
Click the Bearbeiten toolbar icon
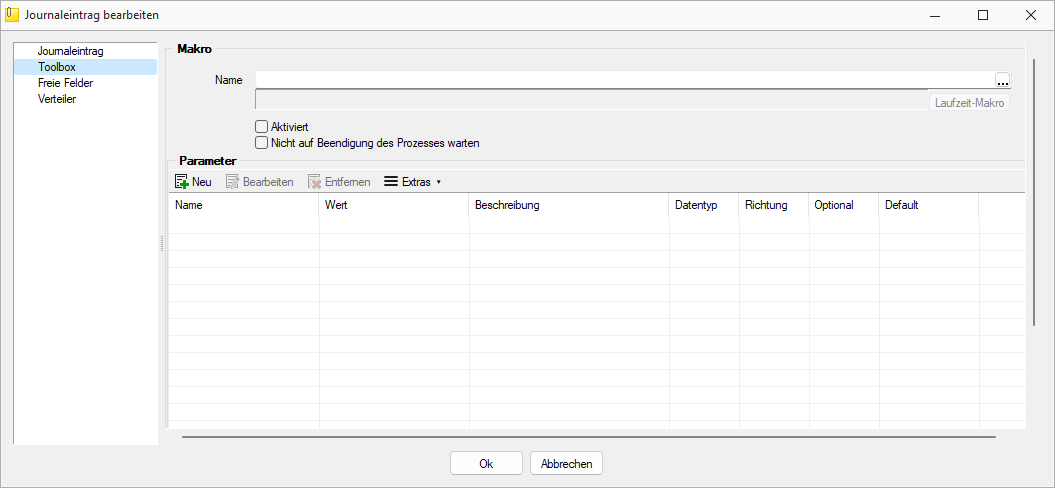pyautogui.click(x=233, y=182)
